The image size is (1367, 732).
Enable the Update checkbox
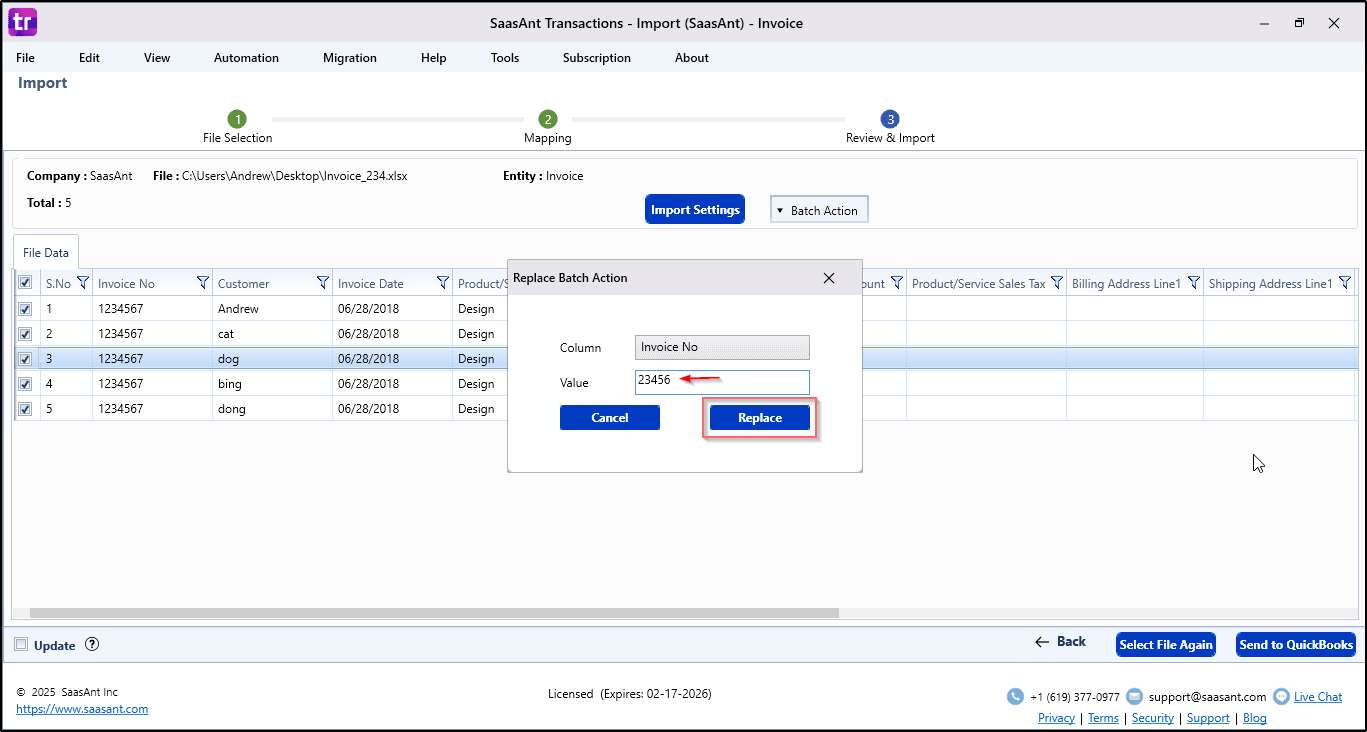(x=22, y=645)
